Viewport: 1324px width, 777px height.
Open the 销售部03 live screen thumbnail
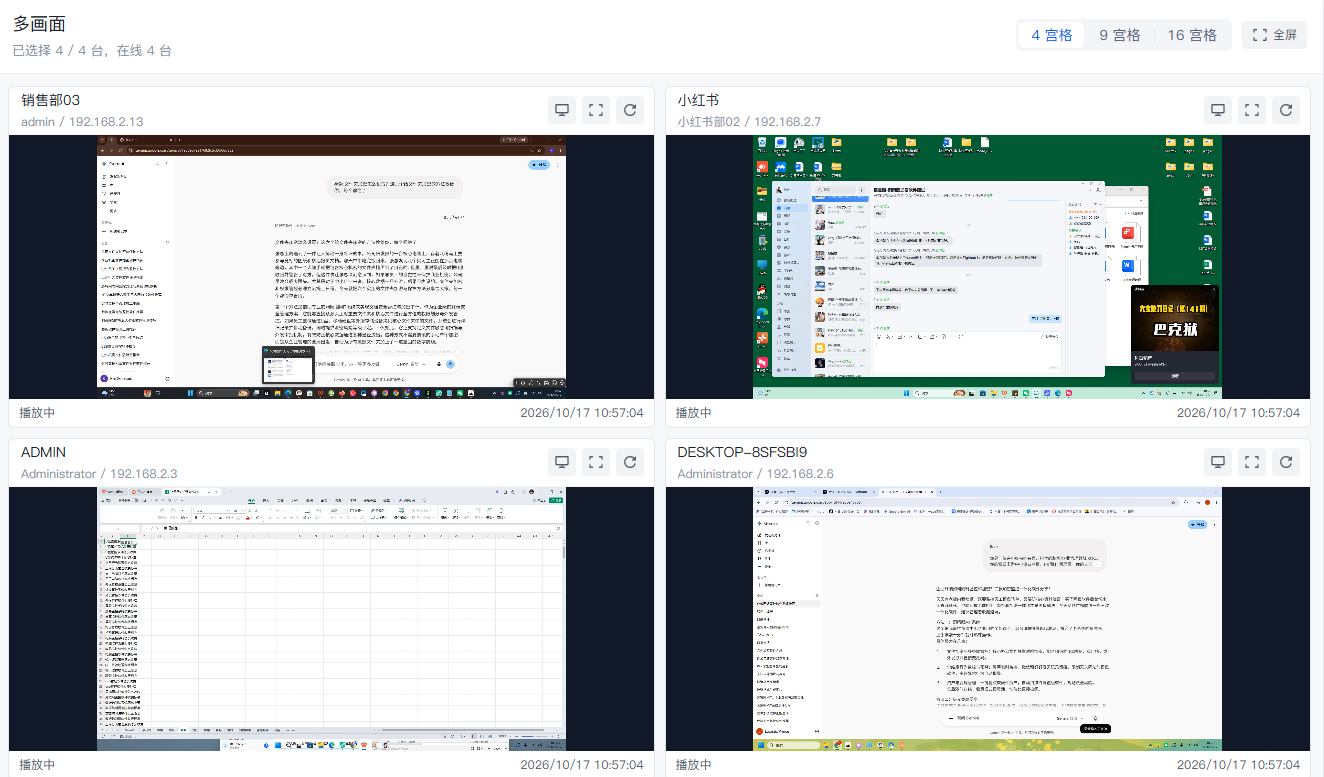[x=331, y=267]
